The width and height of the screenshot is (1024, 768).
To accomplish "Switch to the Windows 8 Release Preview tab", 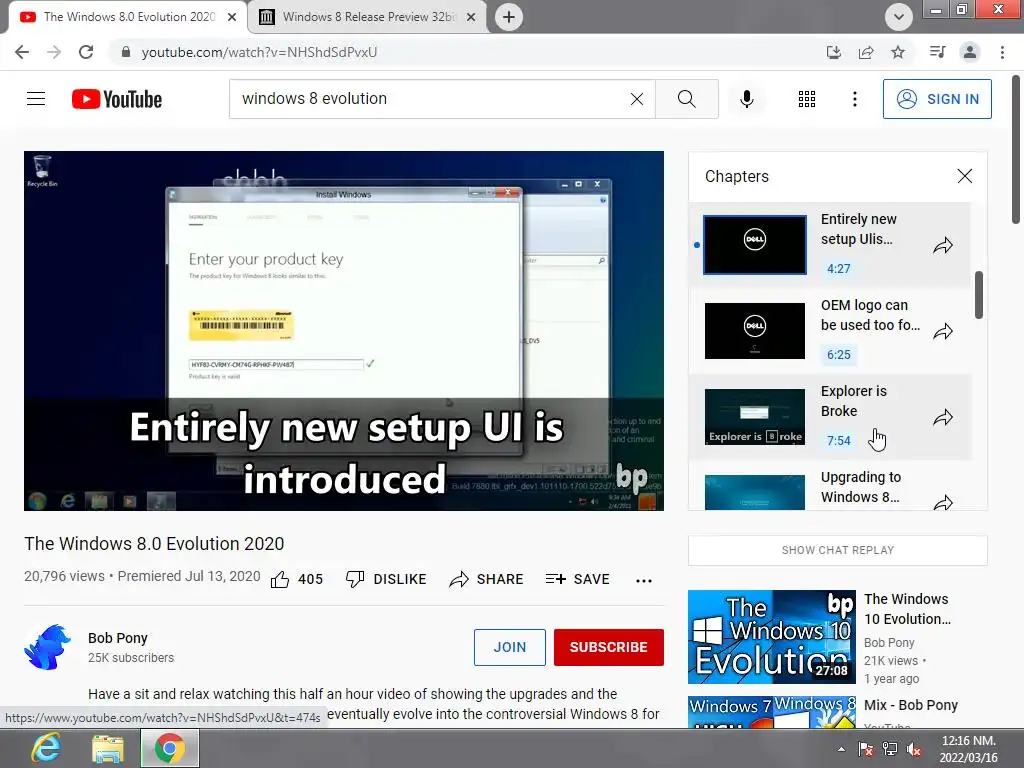I will tap(367, 17).
